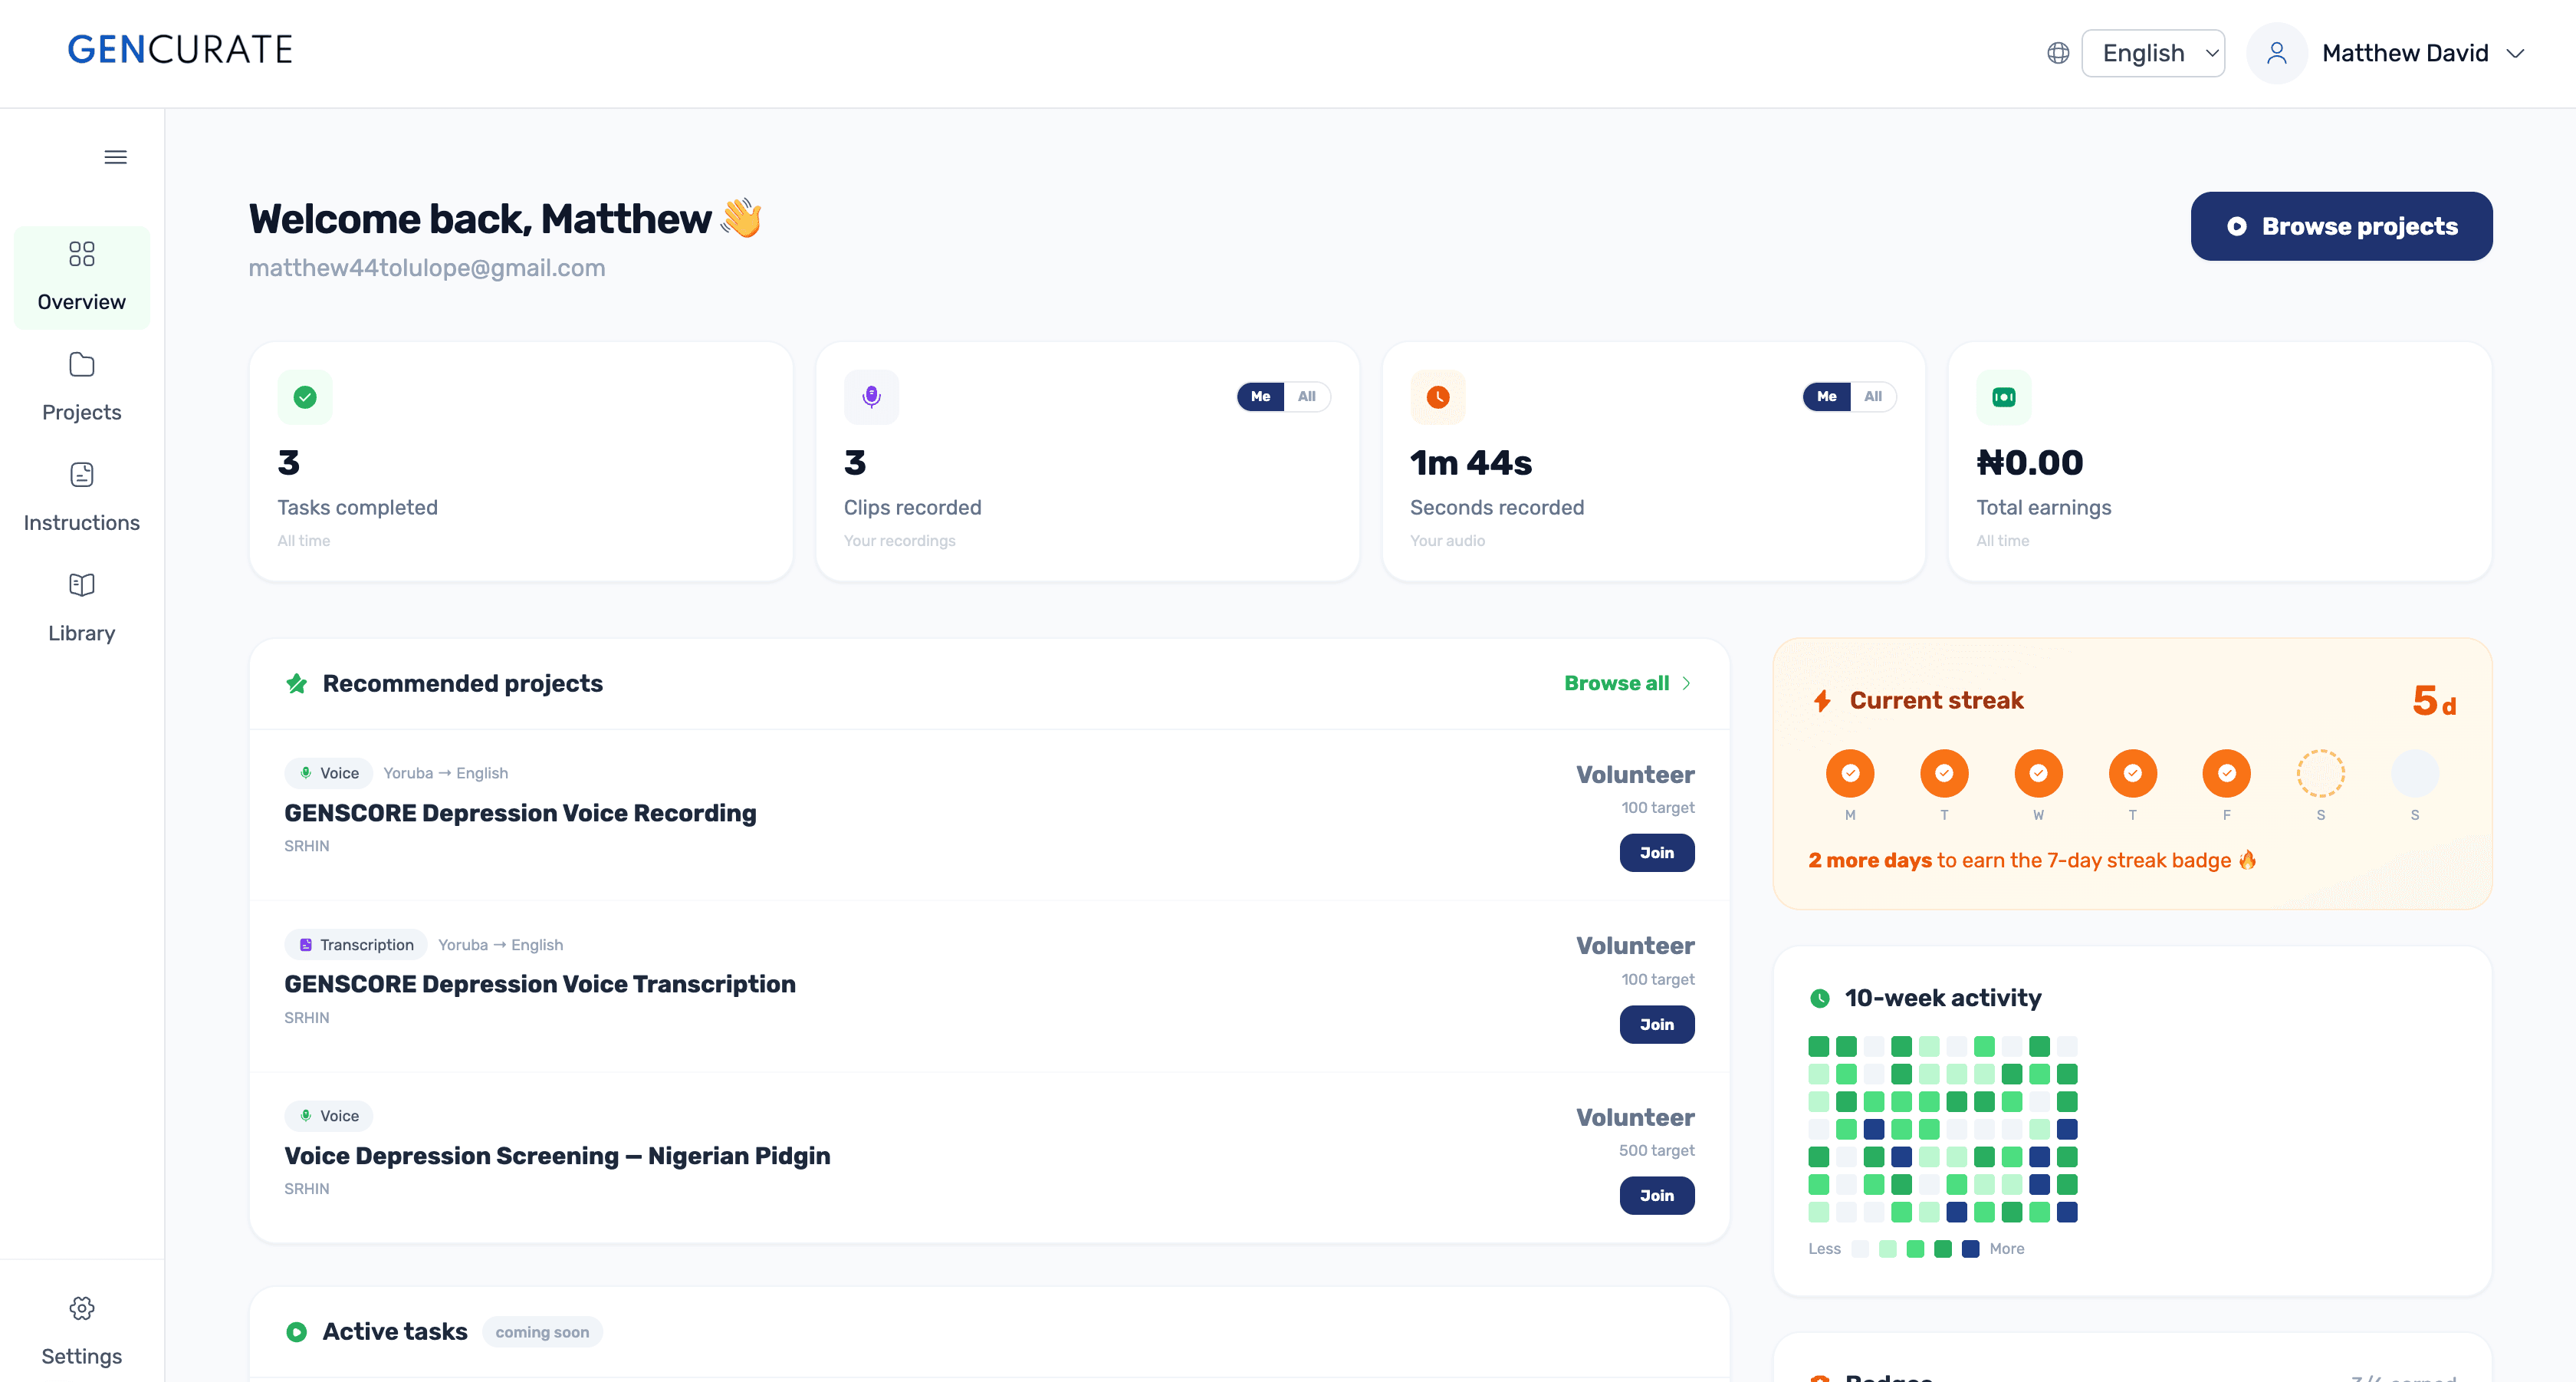Open Instructions in the sidebar

(82, 498)
